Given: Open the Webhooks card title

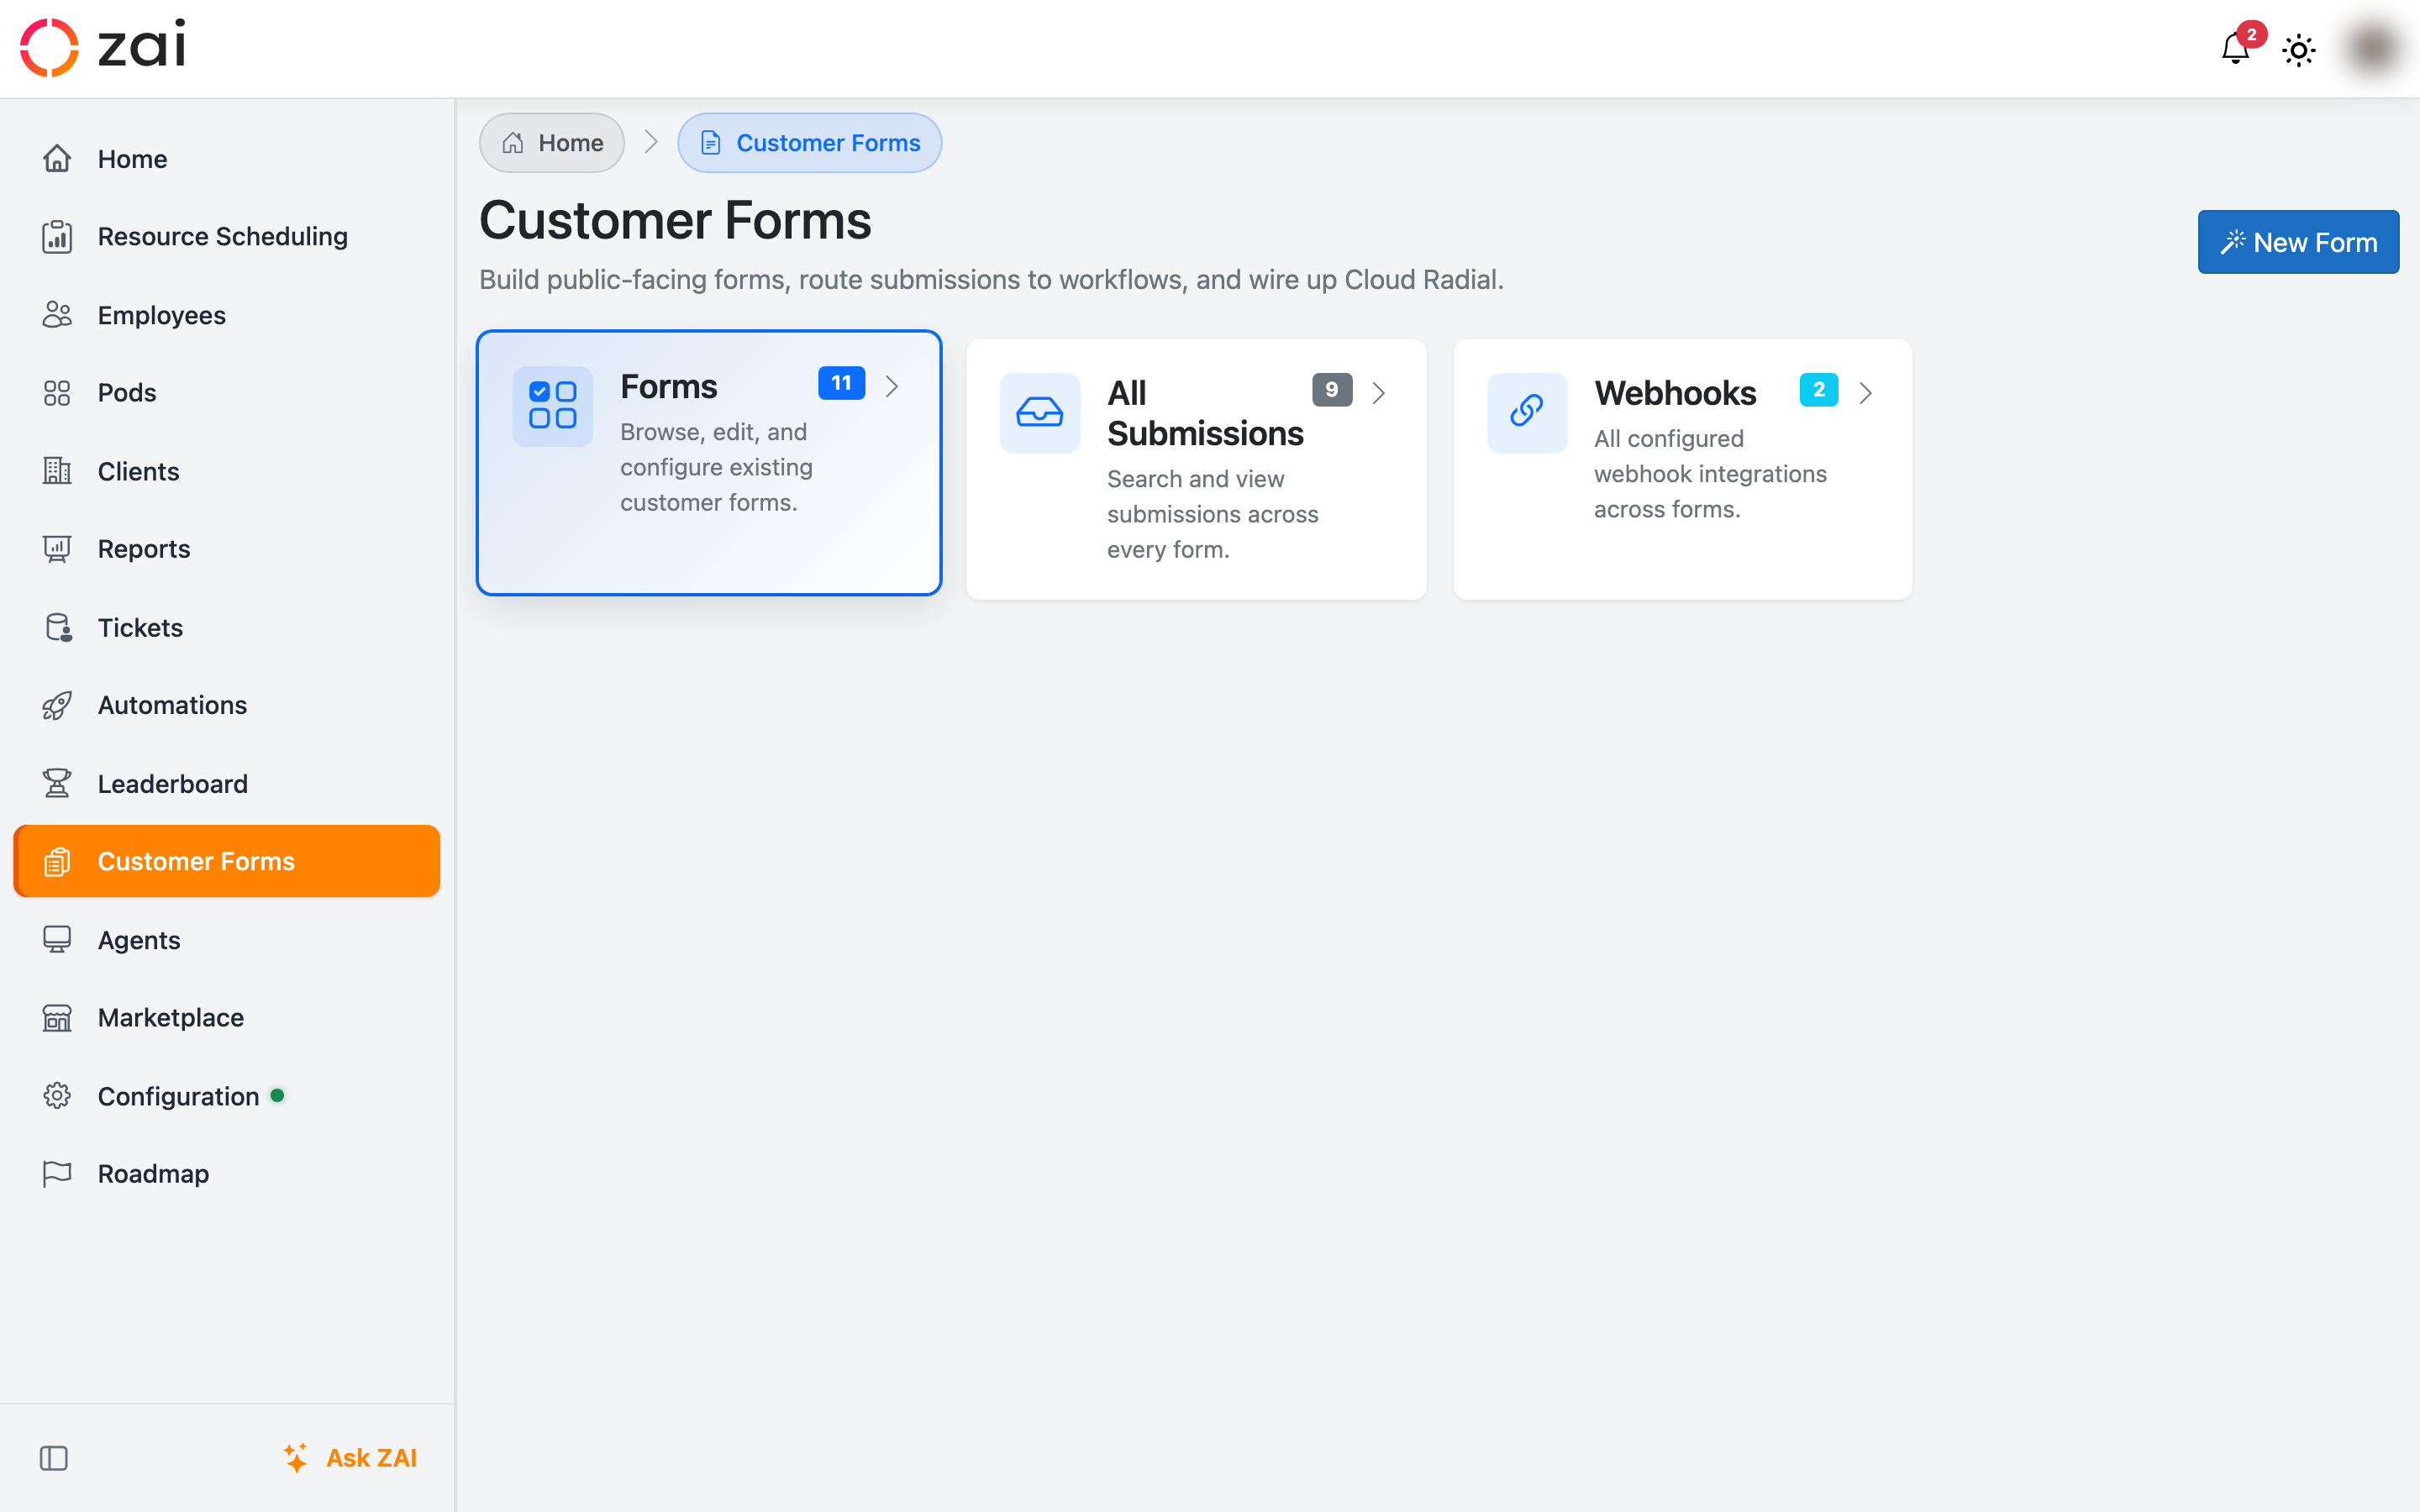Looking at the screenshot, I should pyautogui.click(x=1675, y=393).
